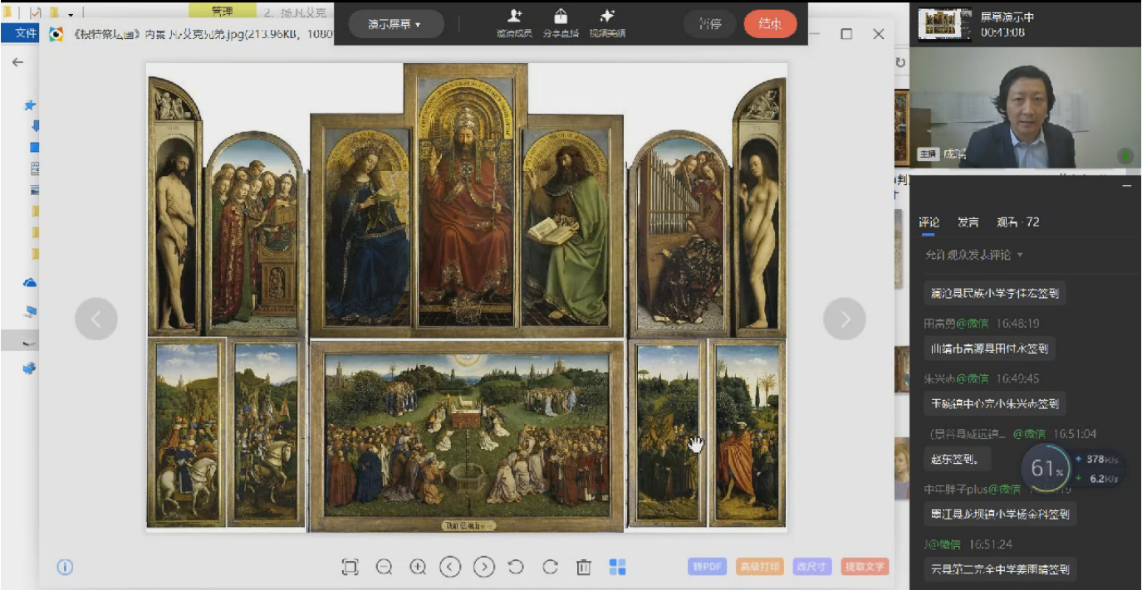
Task: Click the 提取文字 extract text button
Action: (x=865, y=567)
